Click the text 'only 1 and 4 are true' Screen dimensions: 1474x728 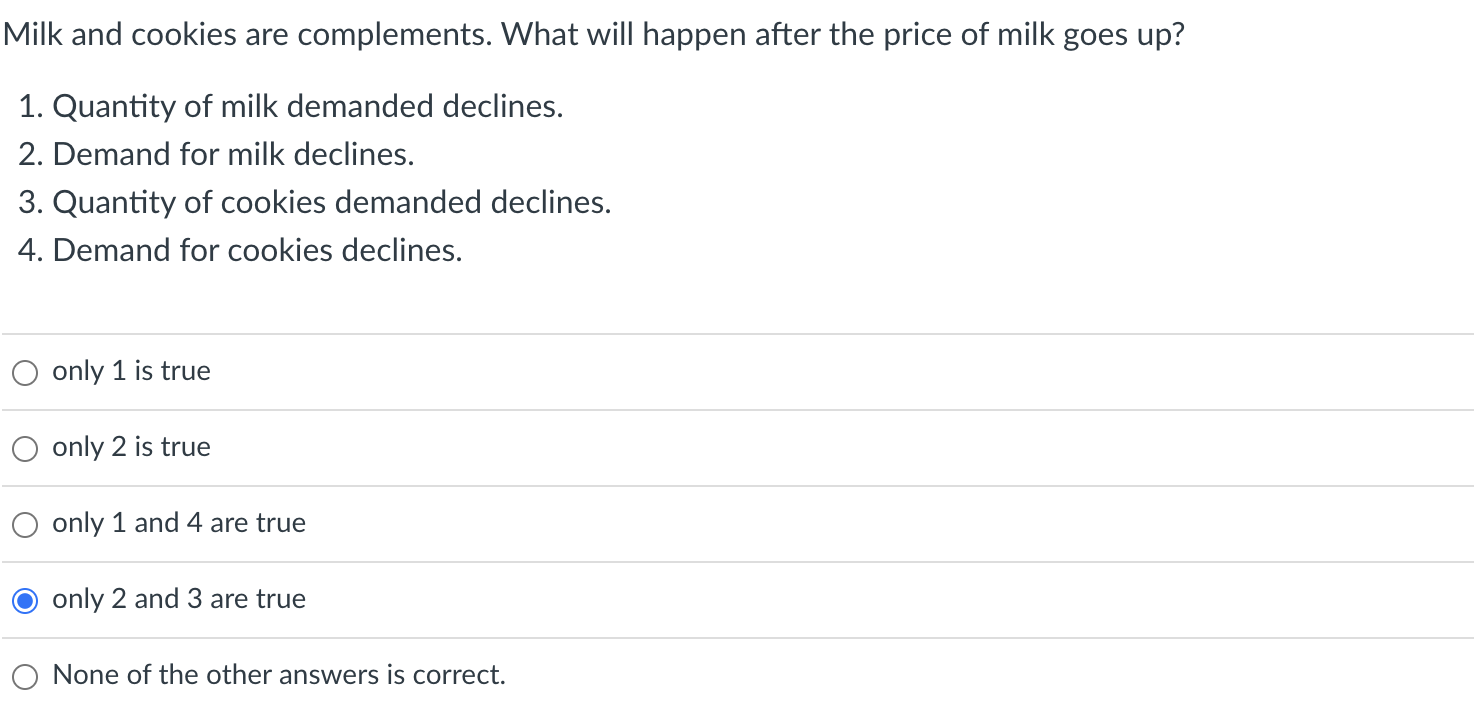(x=179, y=523)
